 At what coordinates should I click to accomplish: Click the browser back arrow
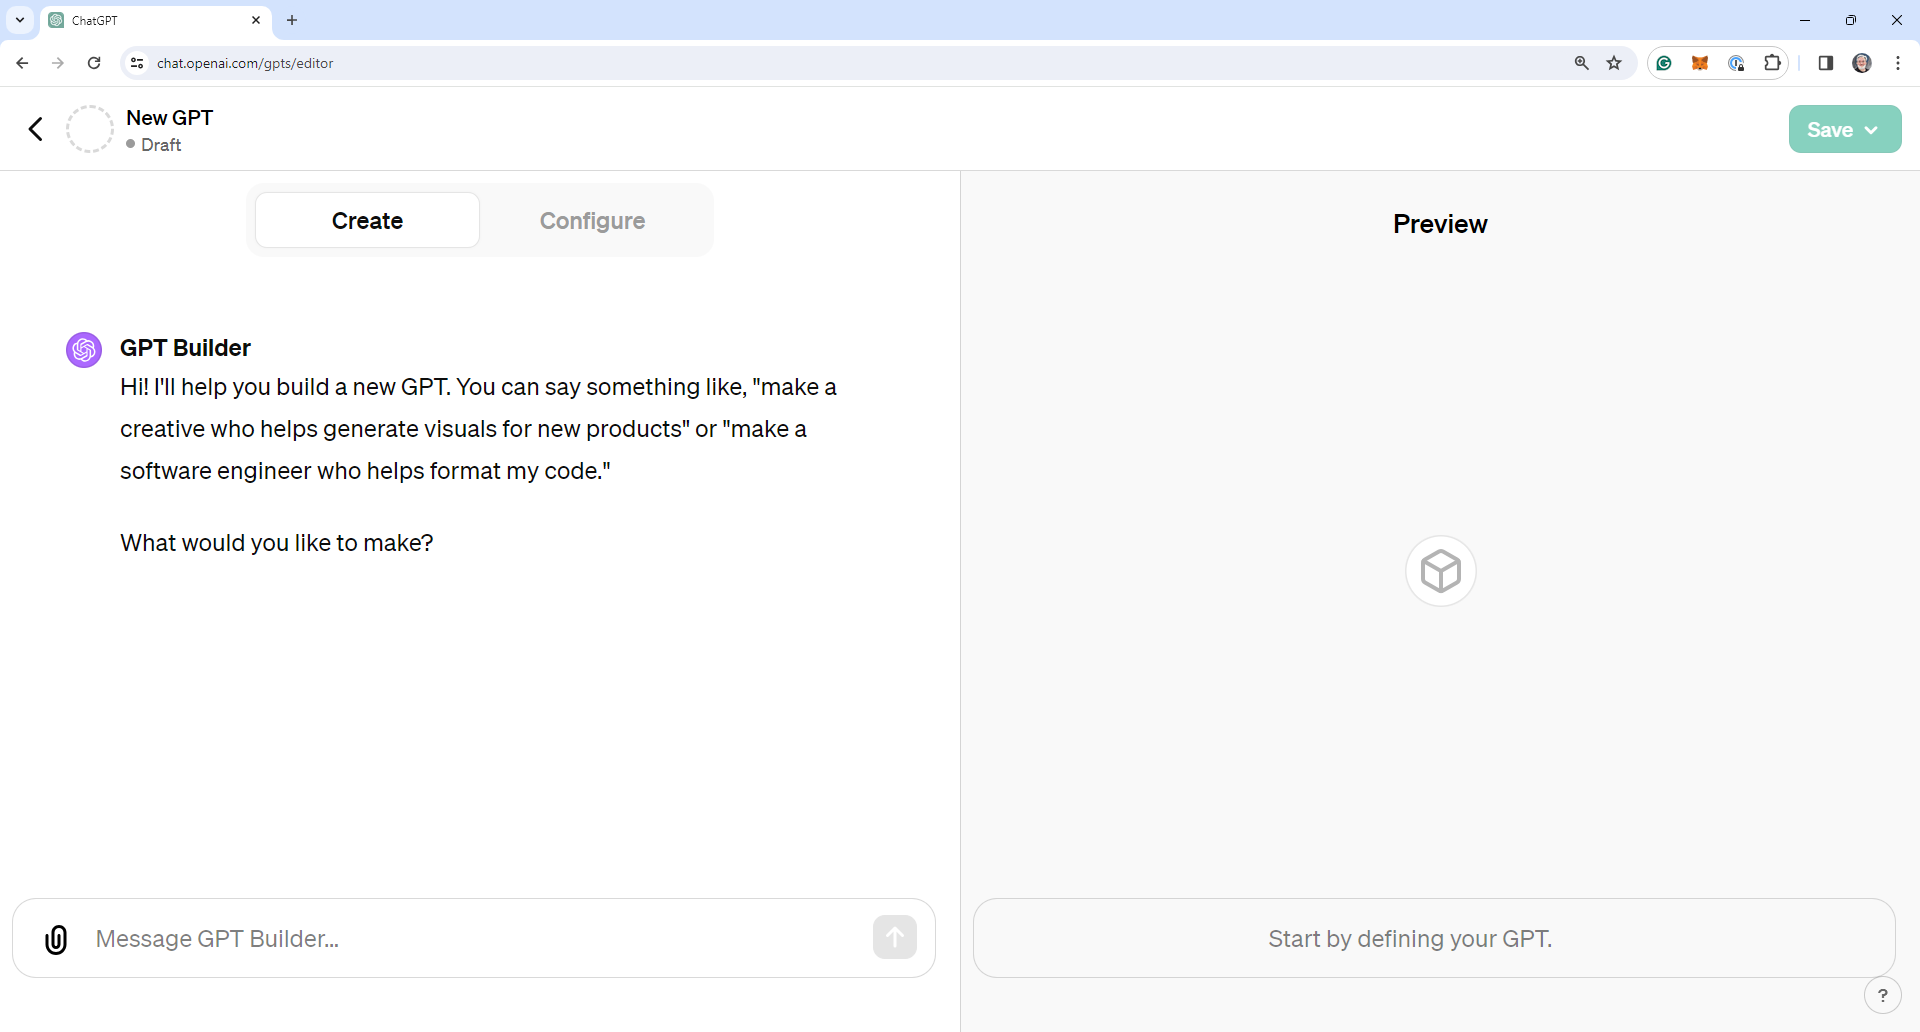pyautogui.click(x=22, y=63)
